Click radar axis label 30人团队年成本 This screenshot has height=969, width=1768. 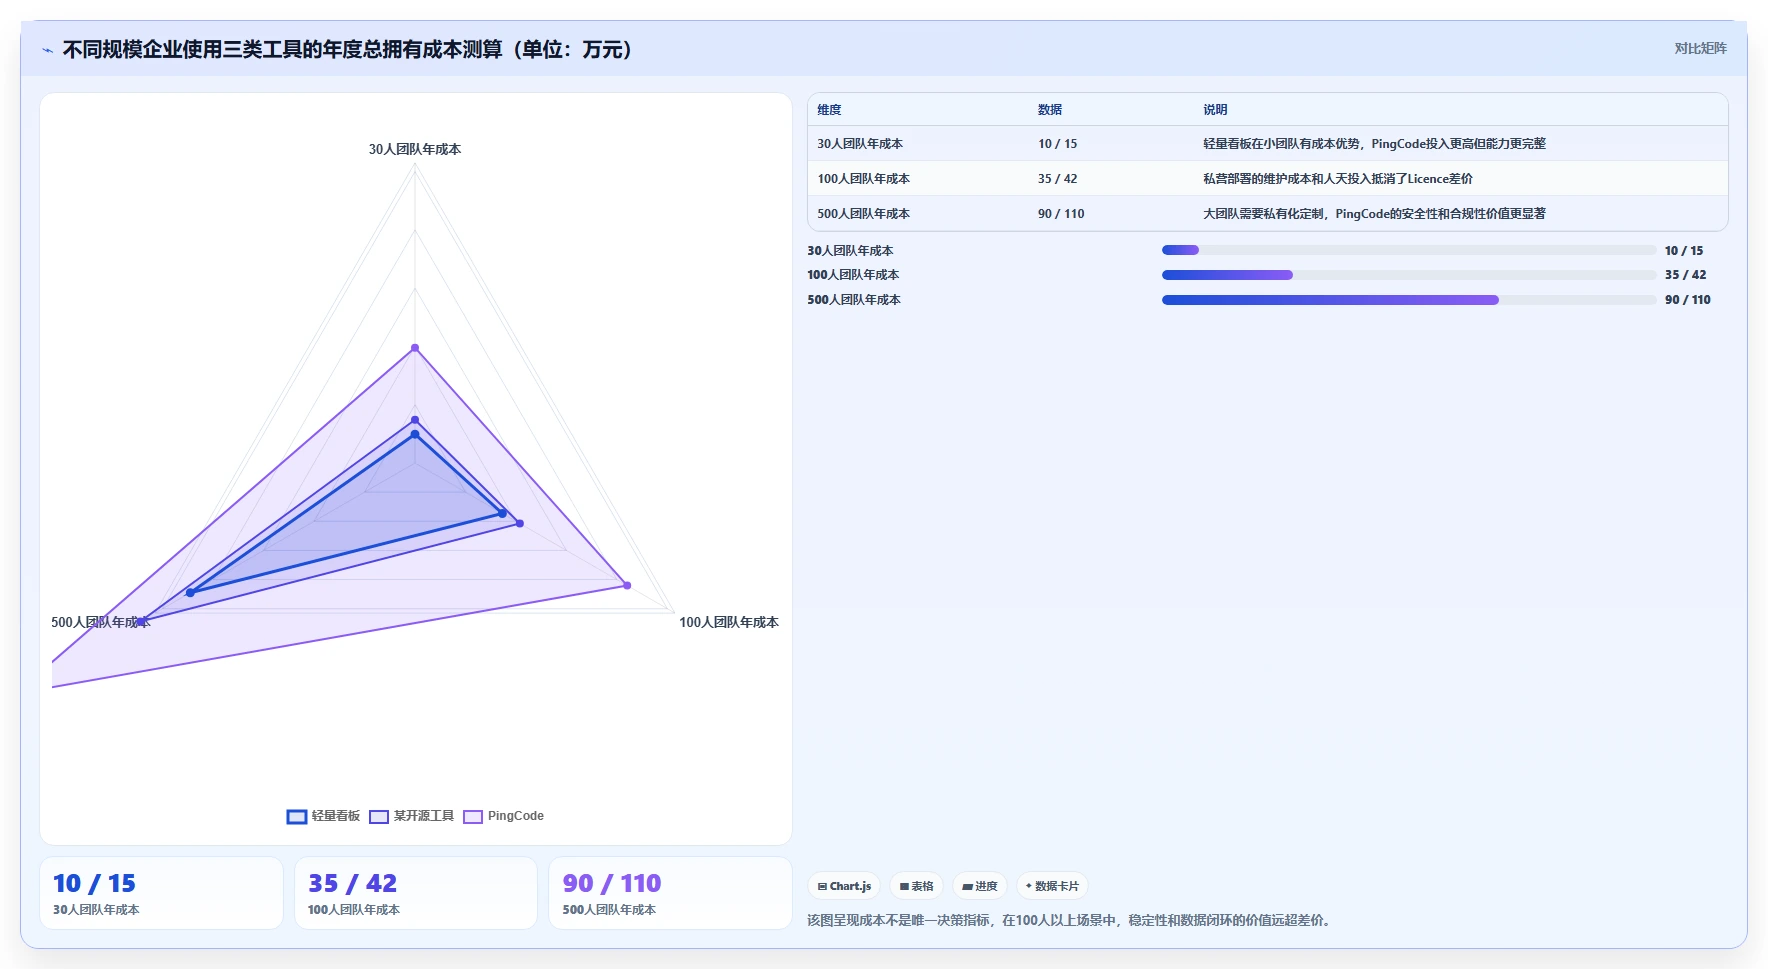click(415, 149)
